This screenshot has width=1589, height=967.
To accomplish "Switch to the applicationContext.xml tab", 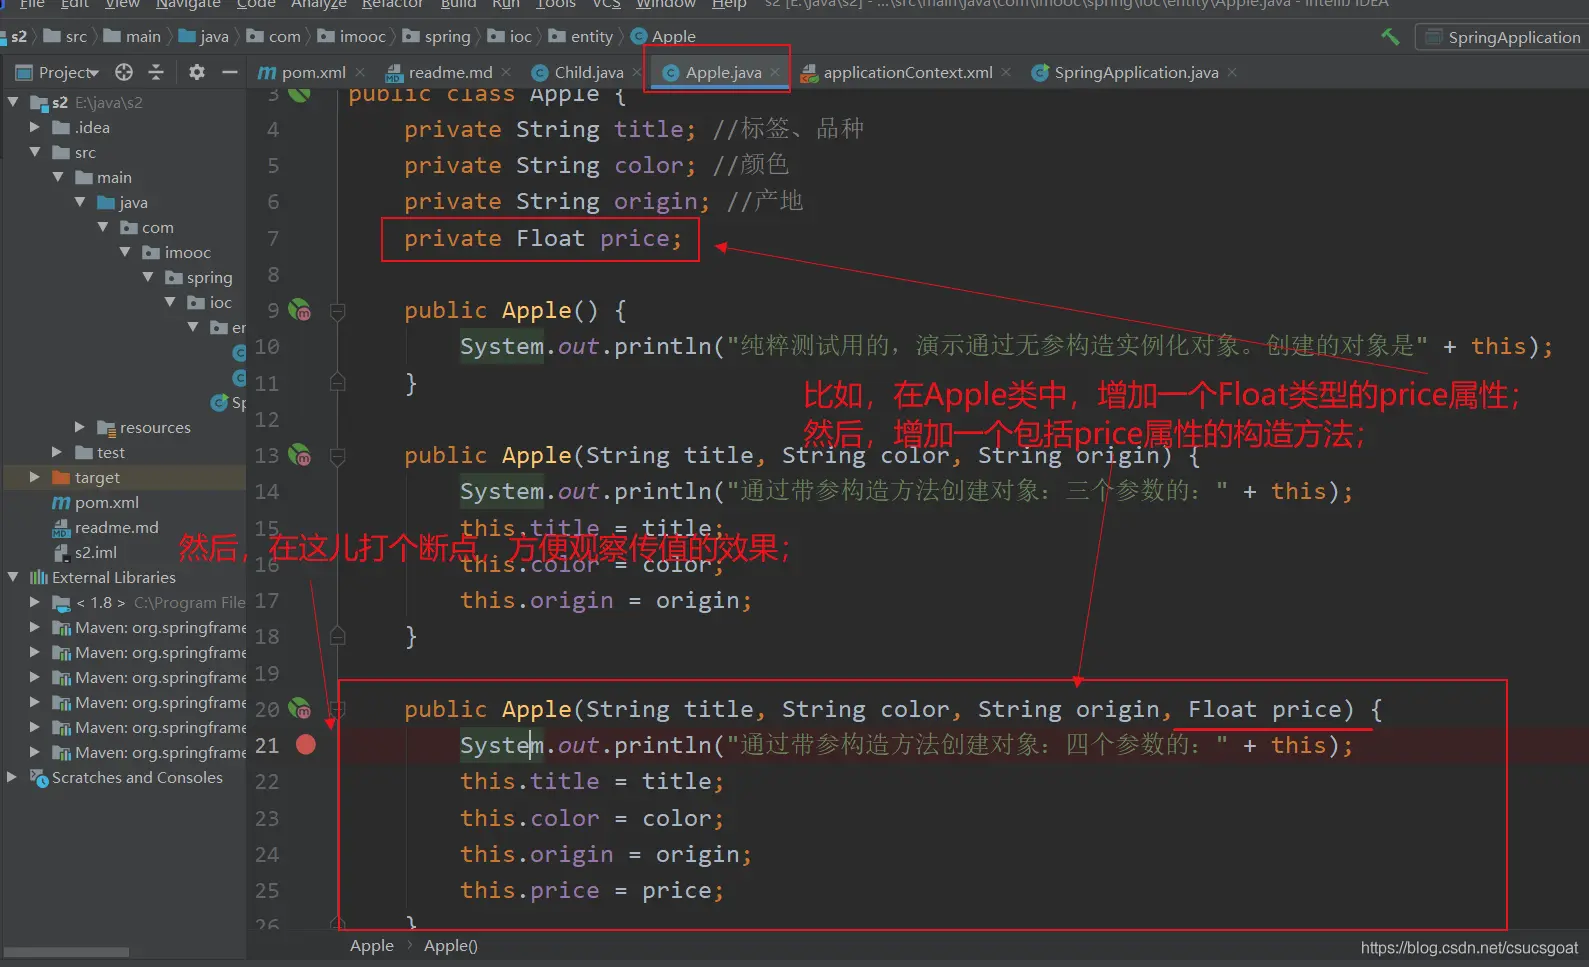I will (x=907, y=72).
